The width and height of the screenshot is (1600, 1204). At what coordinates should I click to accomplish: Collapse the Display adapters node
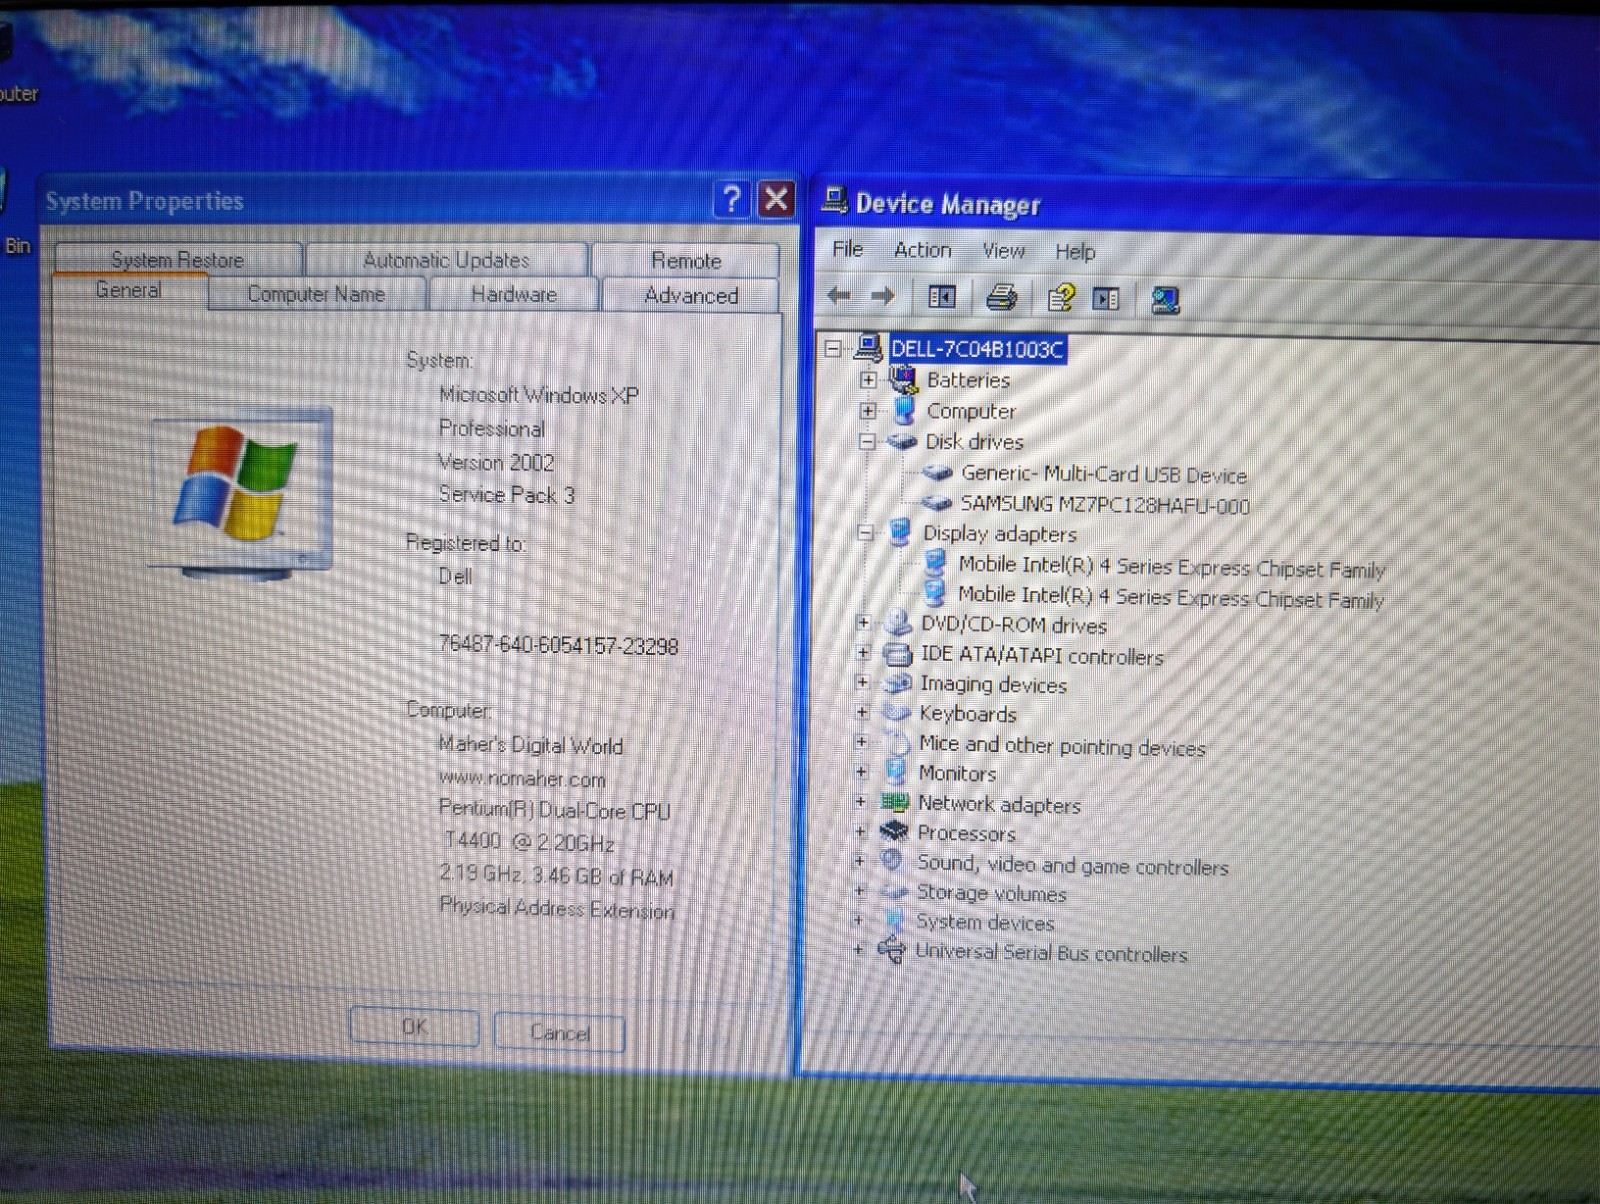click(866, 533)
